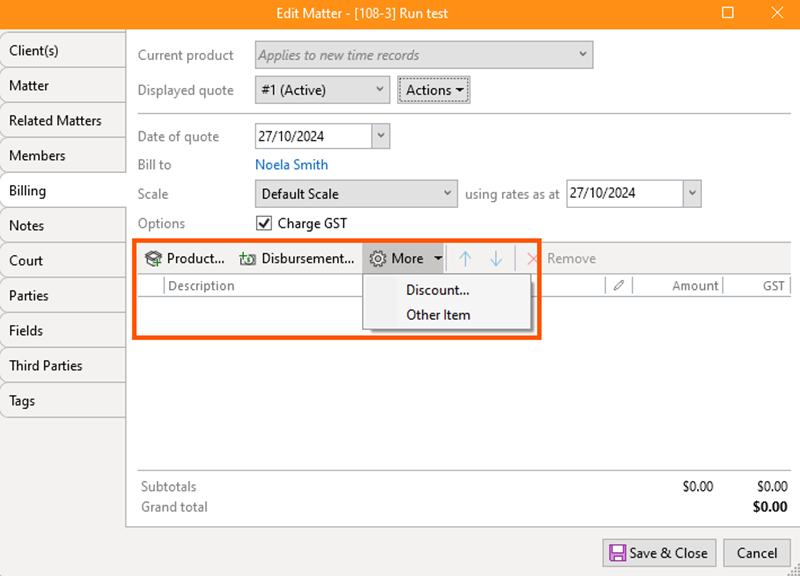Select Discount... from the More menu
The image size is (800, 576).
(x=438, y=290)
